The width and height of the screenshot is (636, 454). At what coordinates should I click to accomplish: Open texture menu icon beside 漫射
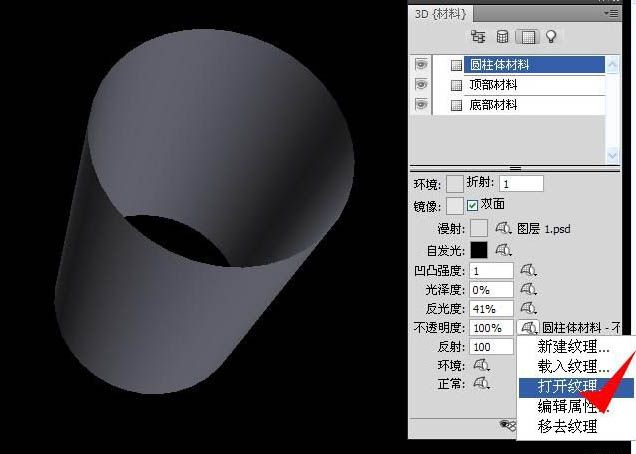tap(503, 228)
